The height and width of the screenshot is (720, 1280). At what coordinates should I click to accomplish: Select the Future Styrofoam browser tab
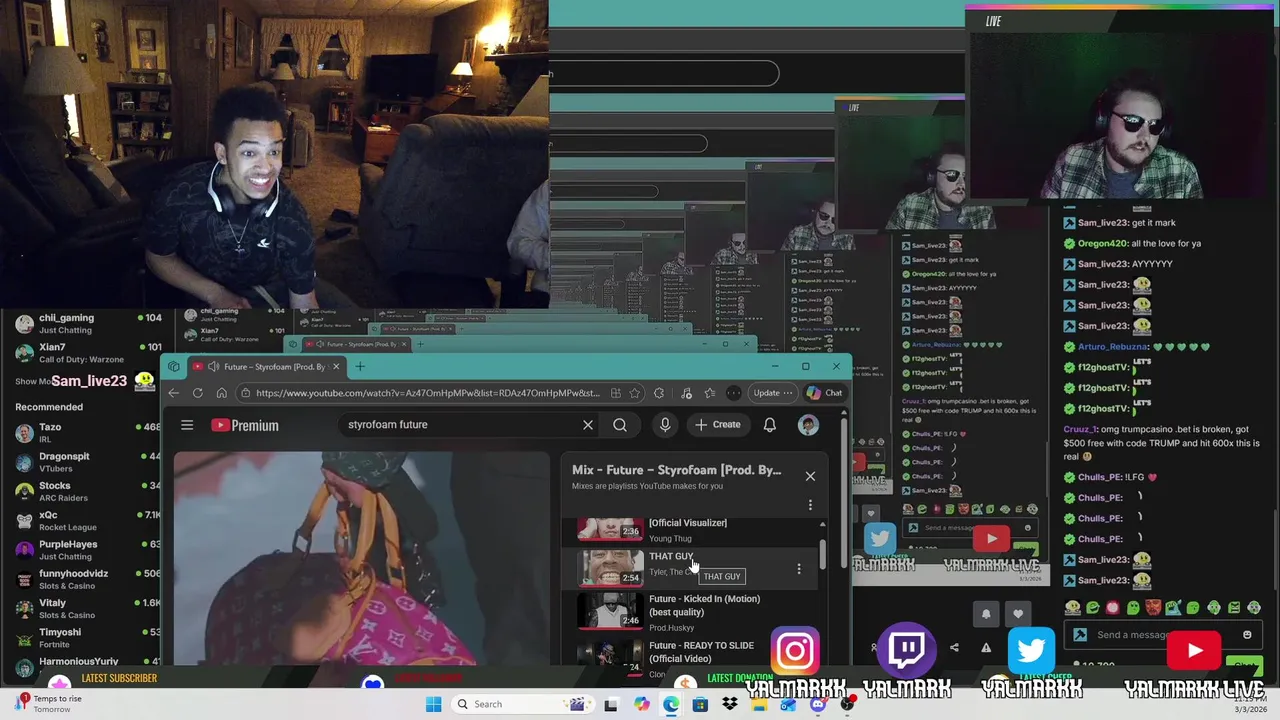click(266, 367)
